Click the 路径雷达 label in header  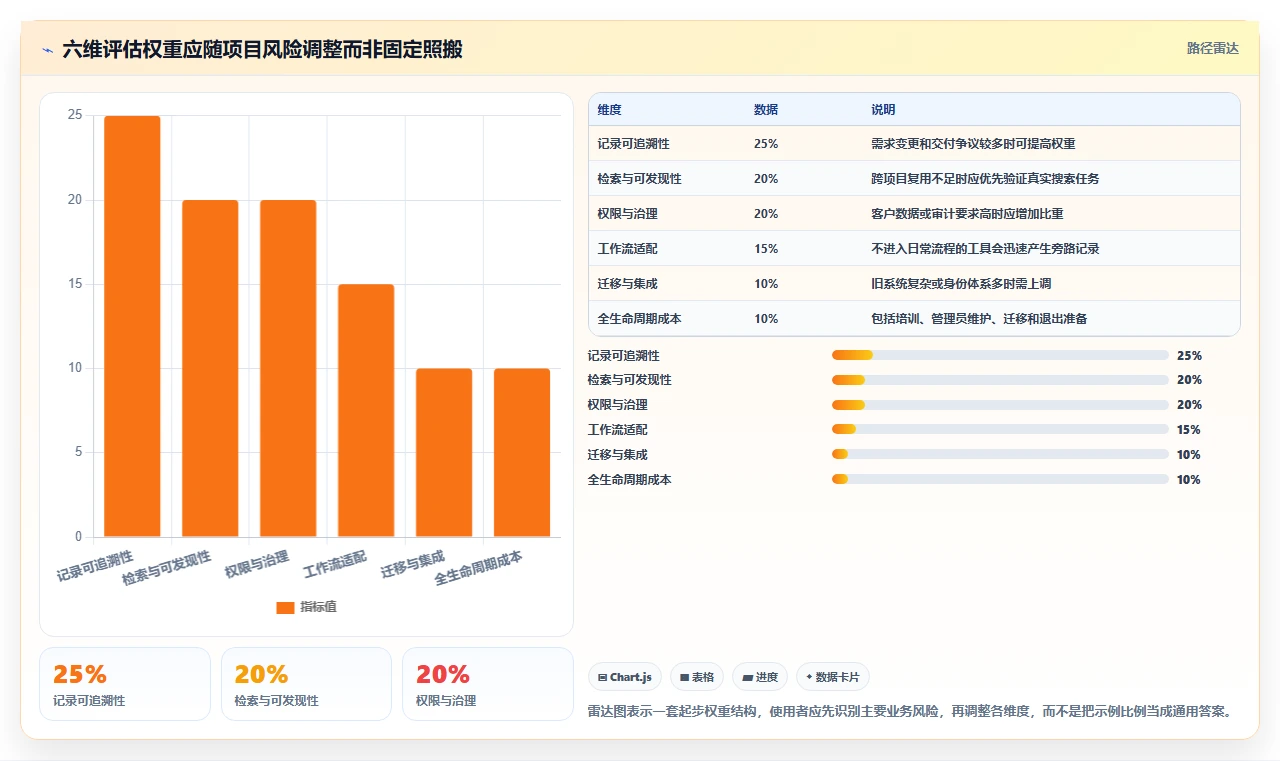coord(1212,48)
